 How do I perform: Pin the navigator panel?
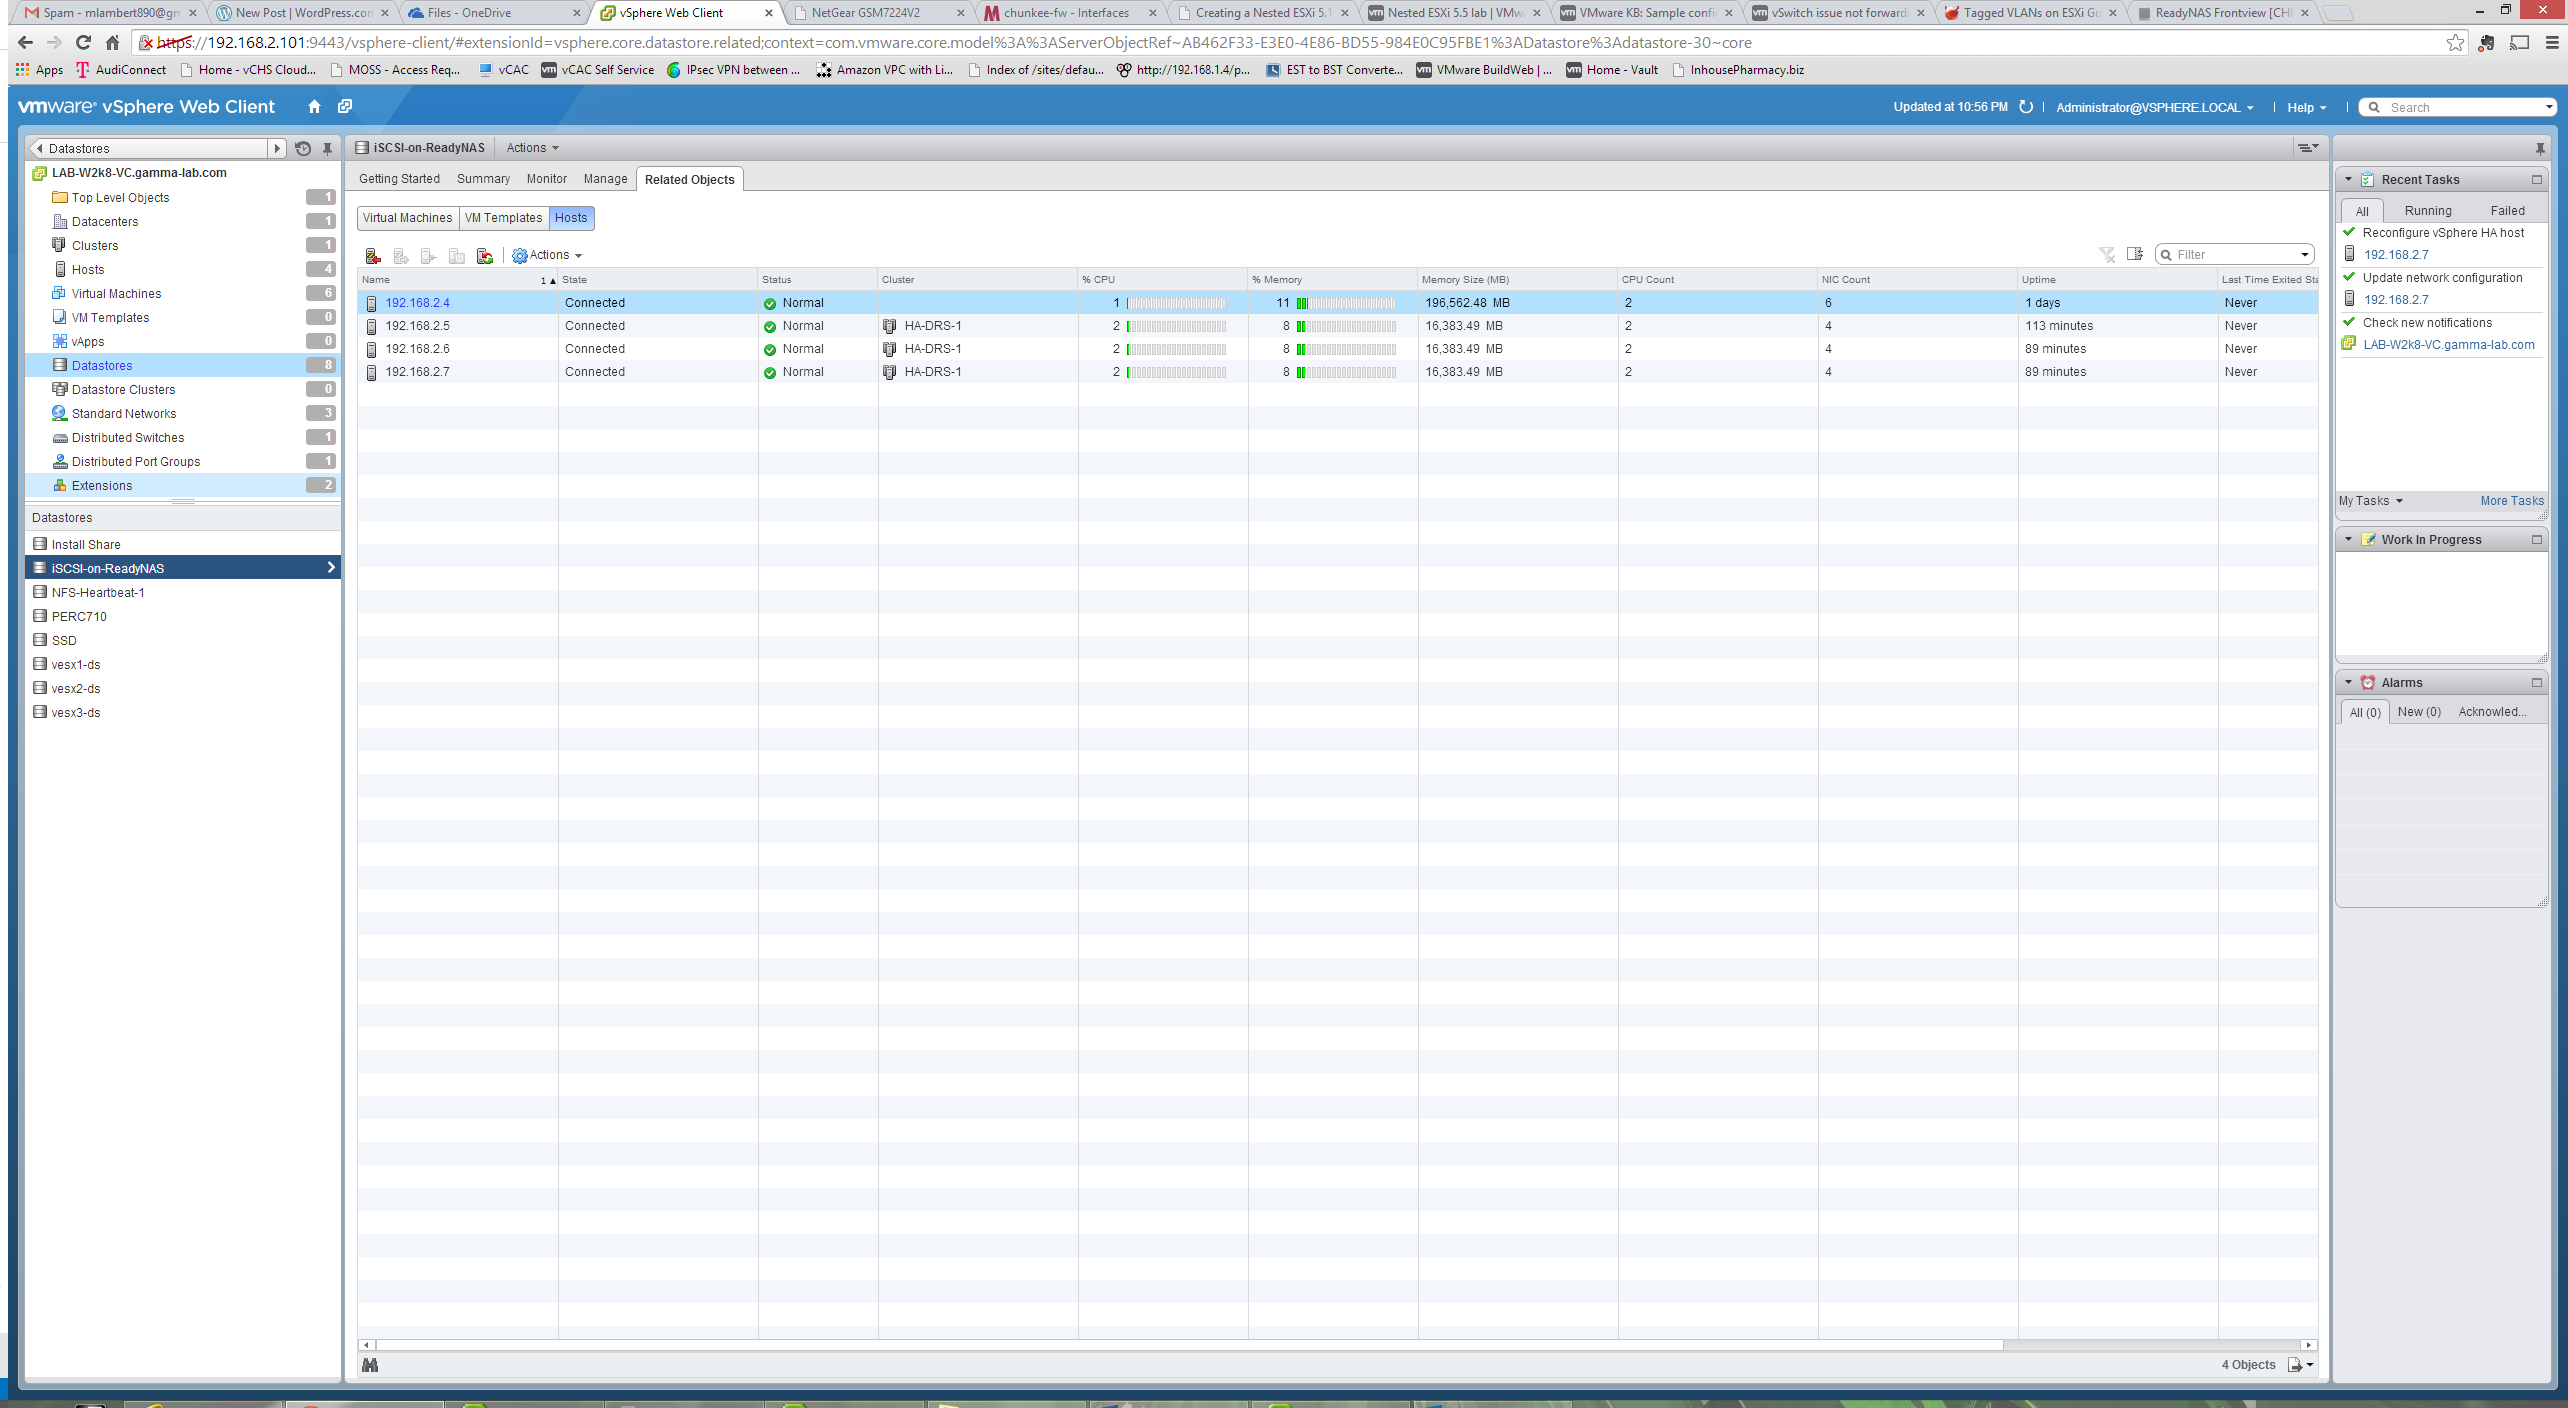point(327,148)
